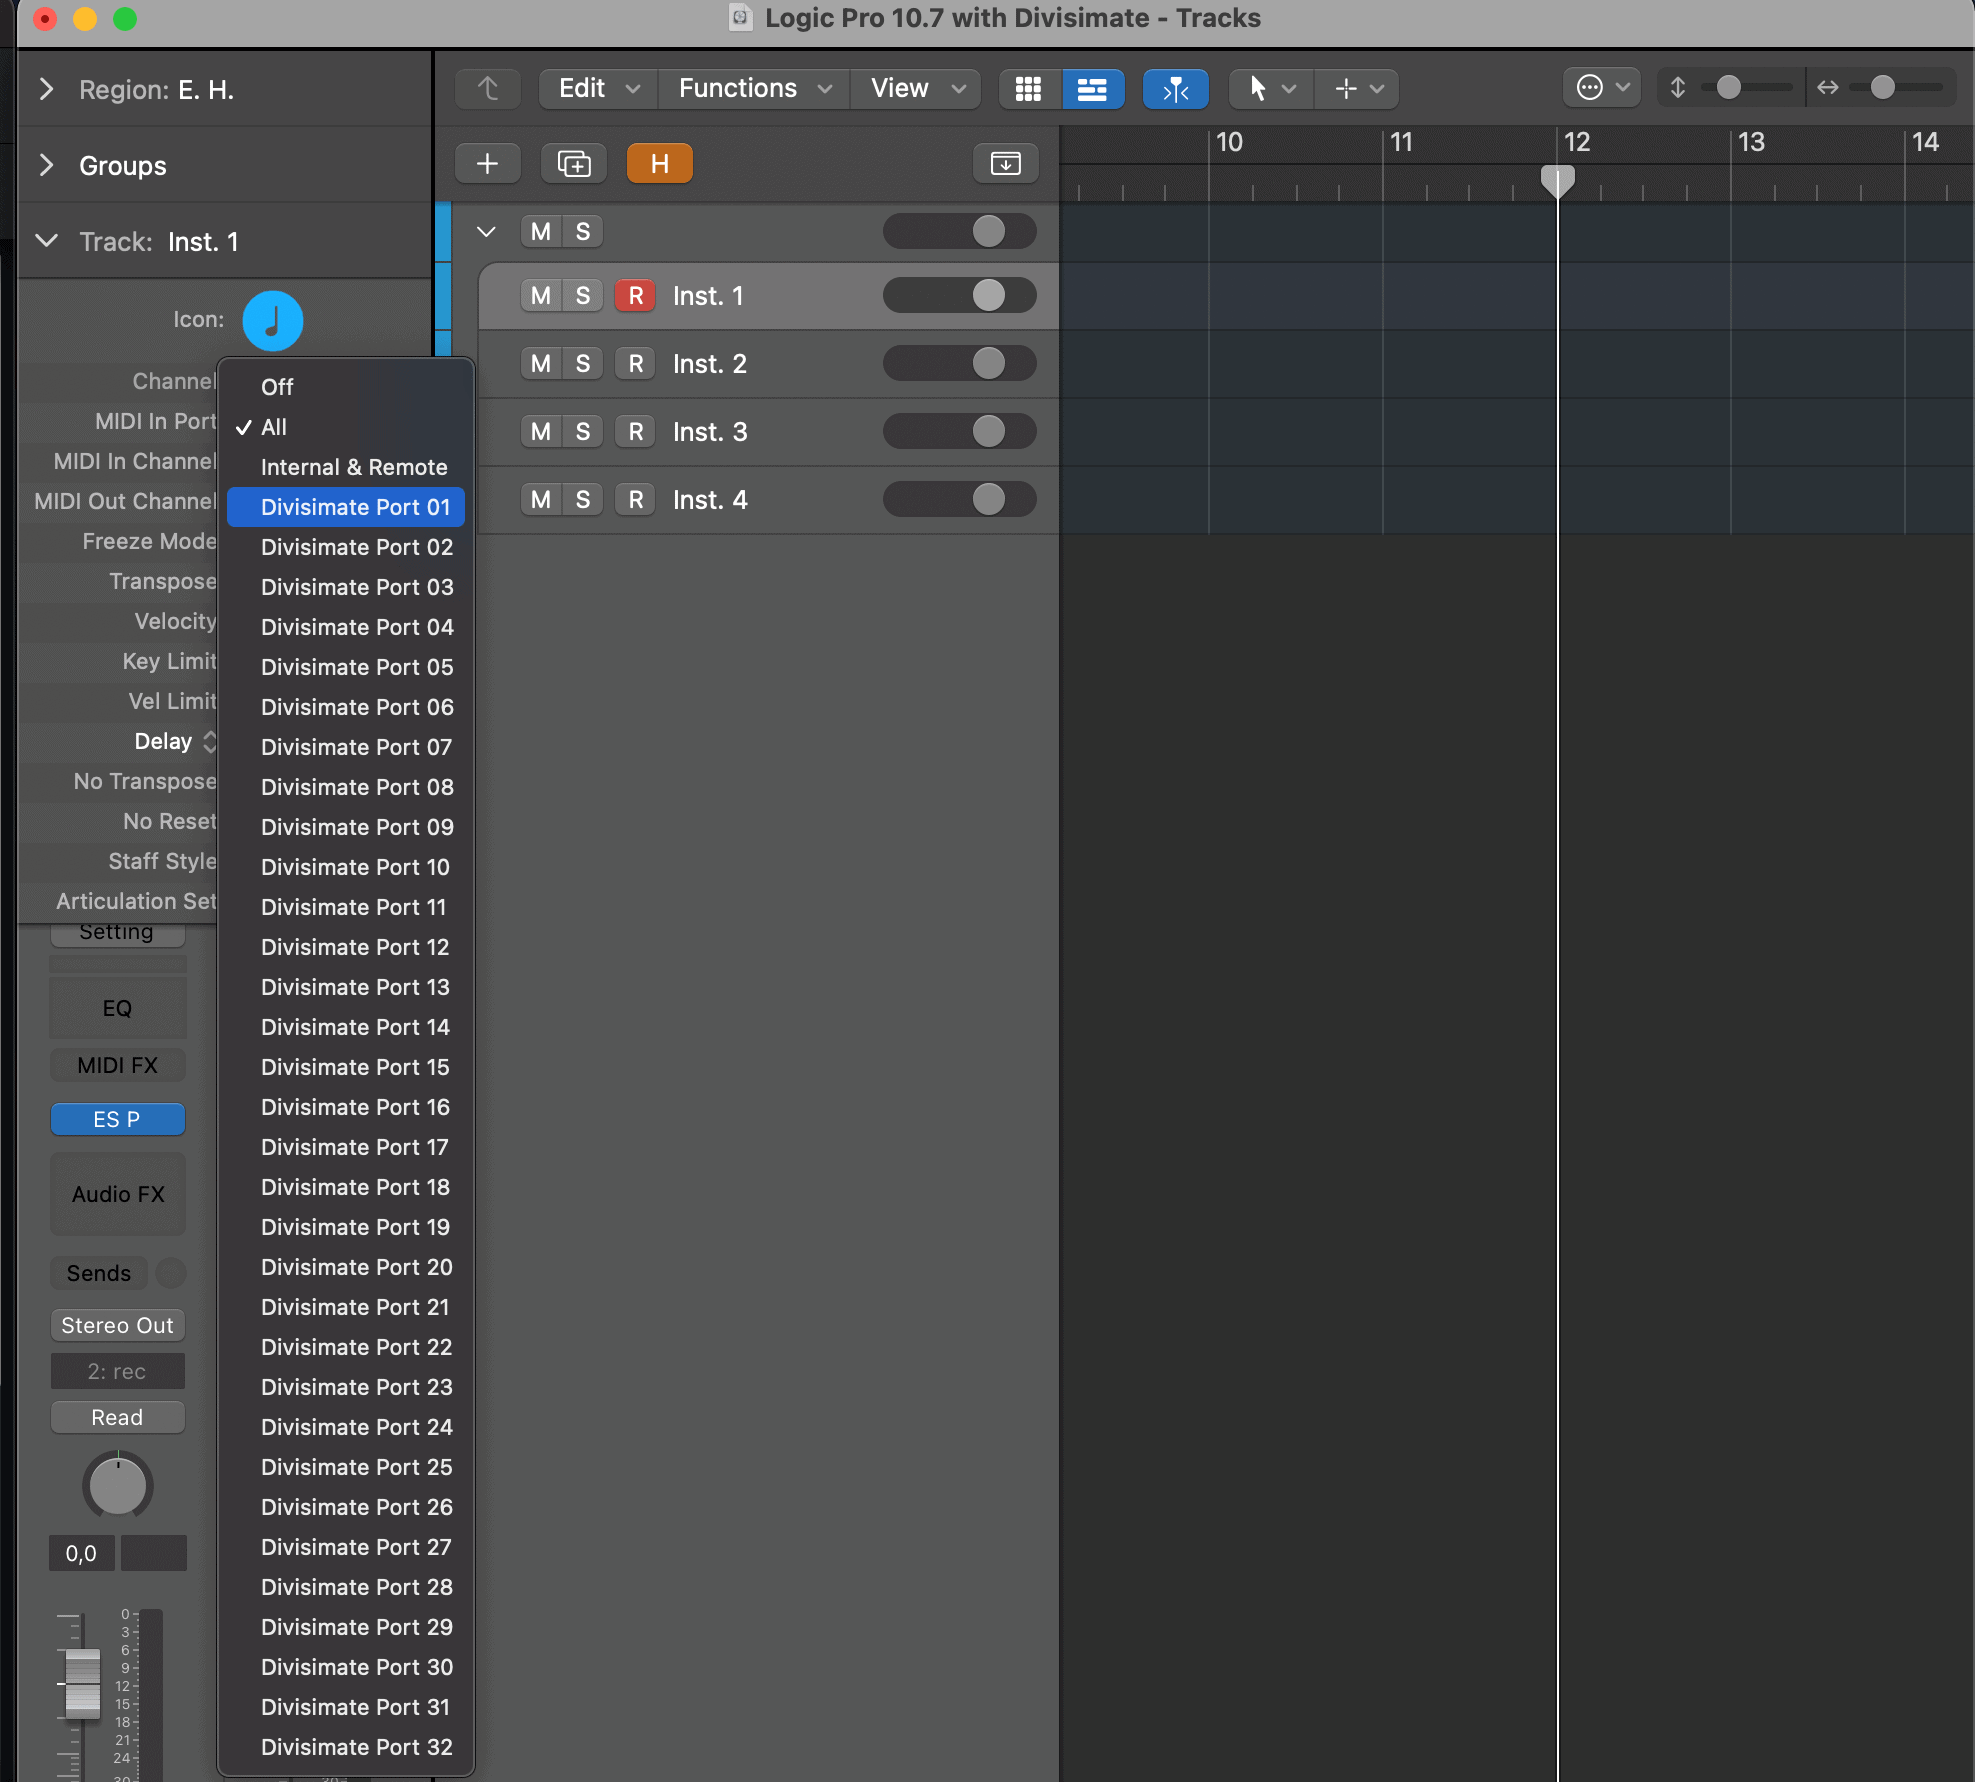The image size is (1975, 1782).
Task: Add a new track with plus button
Action: (x=488, y=164)
